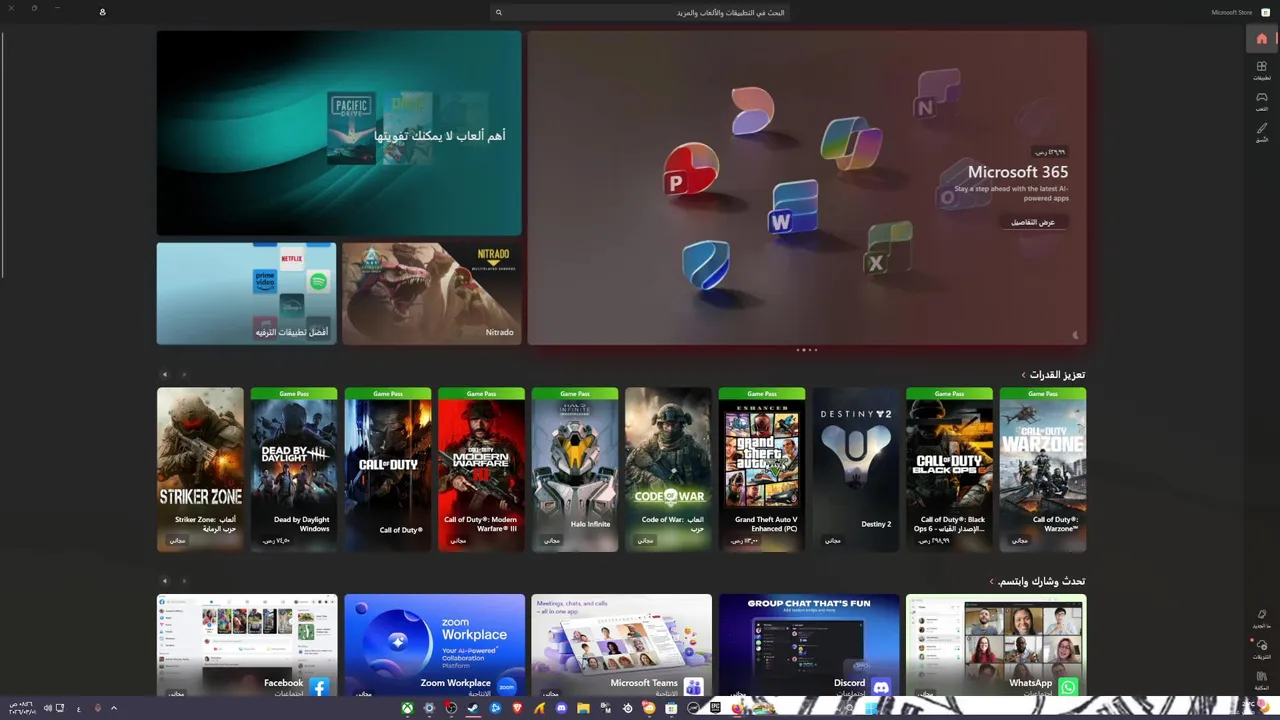Viewport: 1280px width, 720px height.
Task: Open the Halo Infinite game card
Action: [575, 469]
